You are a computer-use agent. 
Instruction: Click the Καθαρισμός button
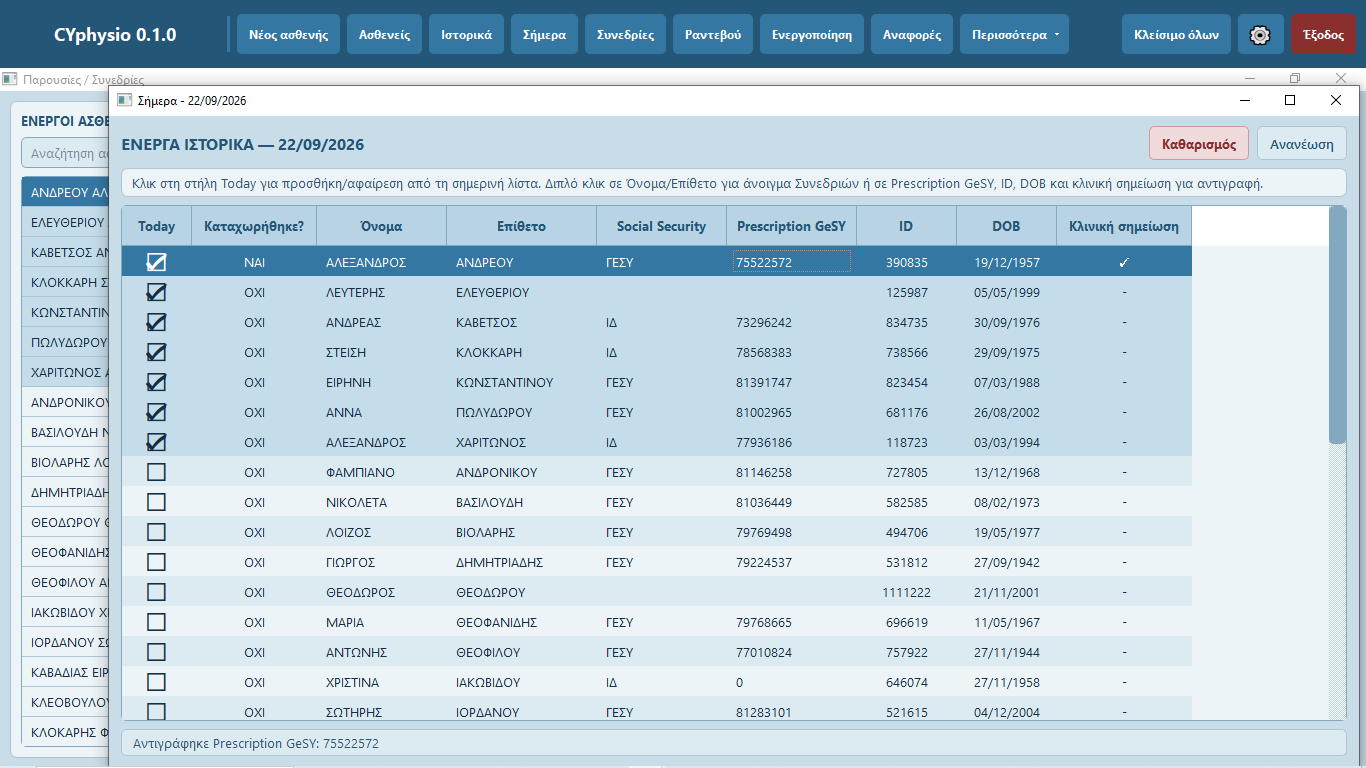tap(1200, 143)
